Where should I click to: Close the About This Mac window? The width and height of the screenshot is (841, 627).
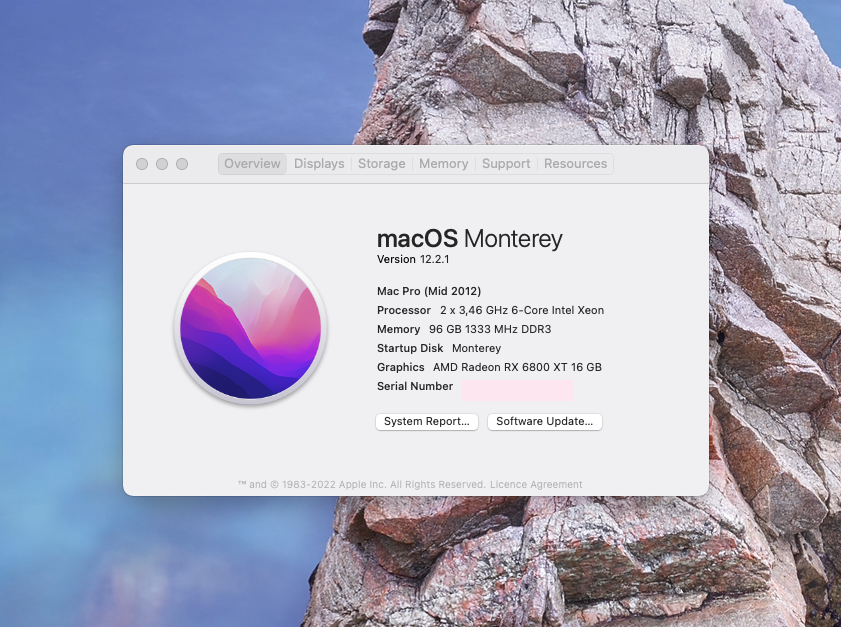(x=142, y=164)
